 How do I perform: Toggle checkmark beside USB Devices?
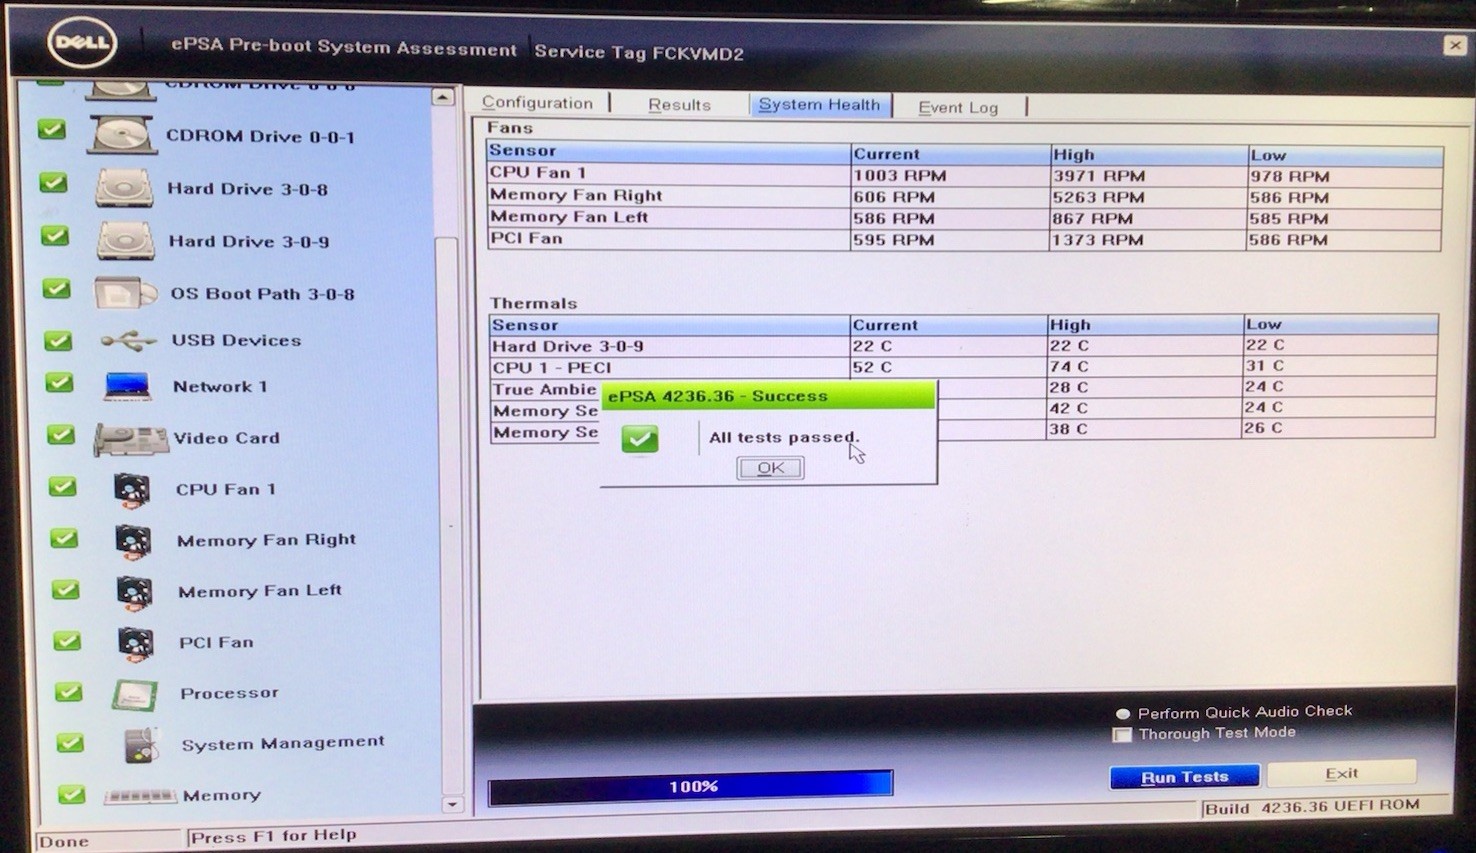58,341
